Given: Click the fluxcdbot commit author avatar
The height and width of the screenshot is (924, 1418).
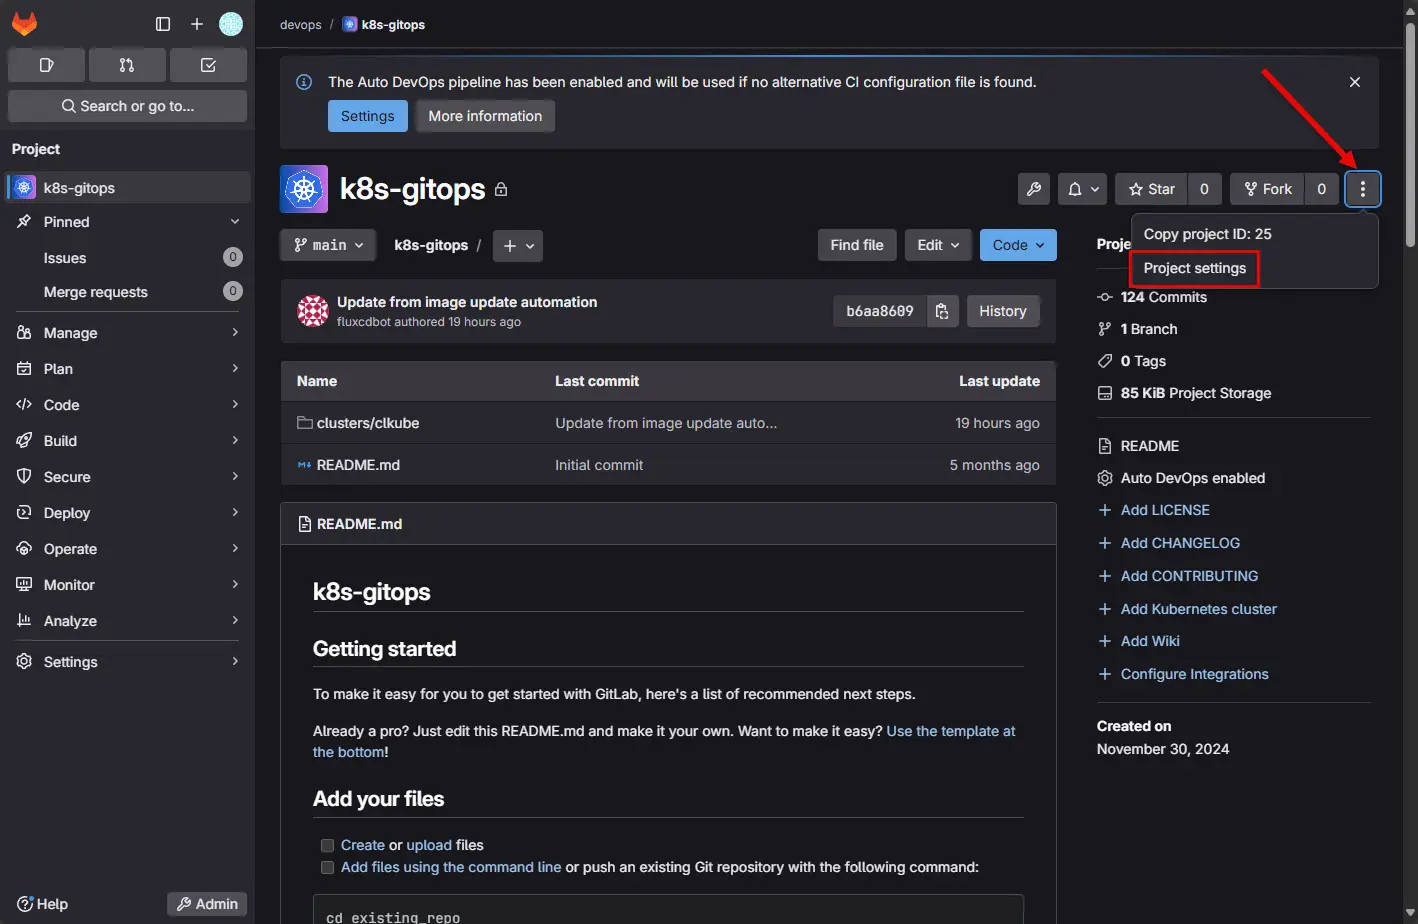Looking at the screenshot, I should (313, 311).
